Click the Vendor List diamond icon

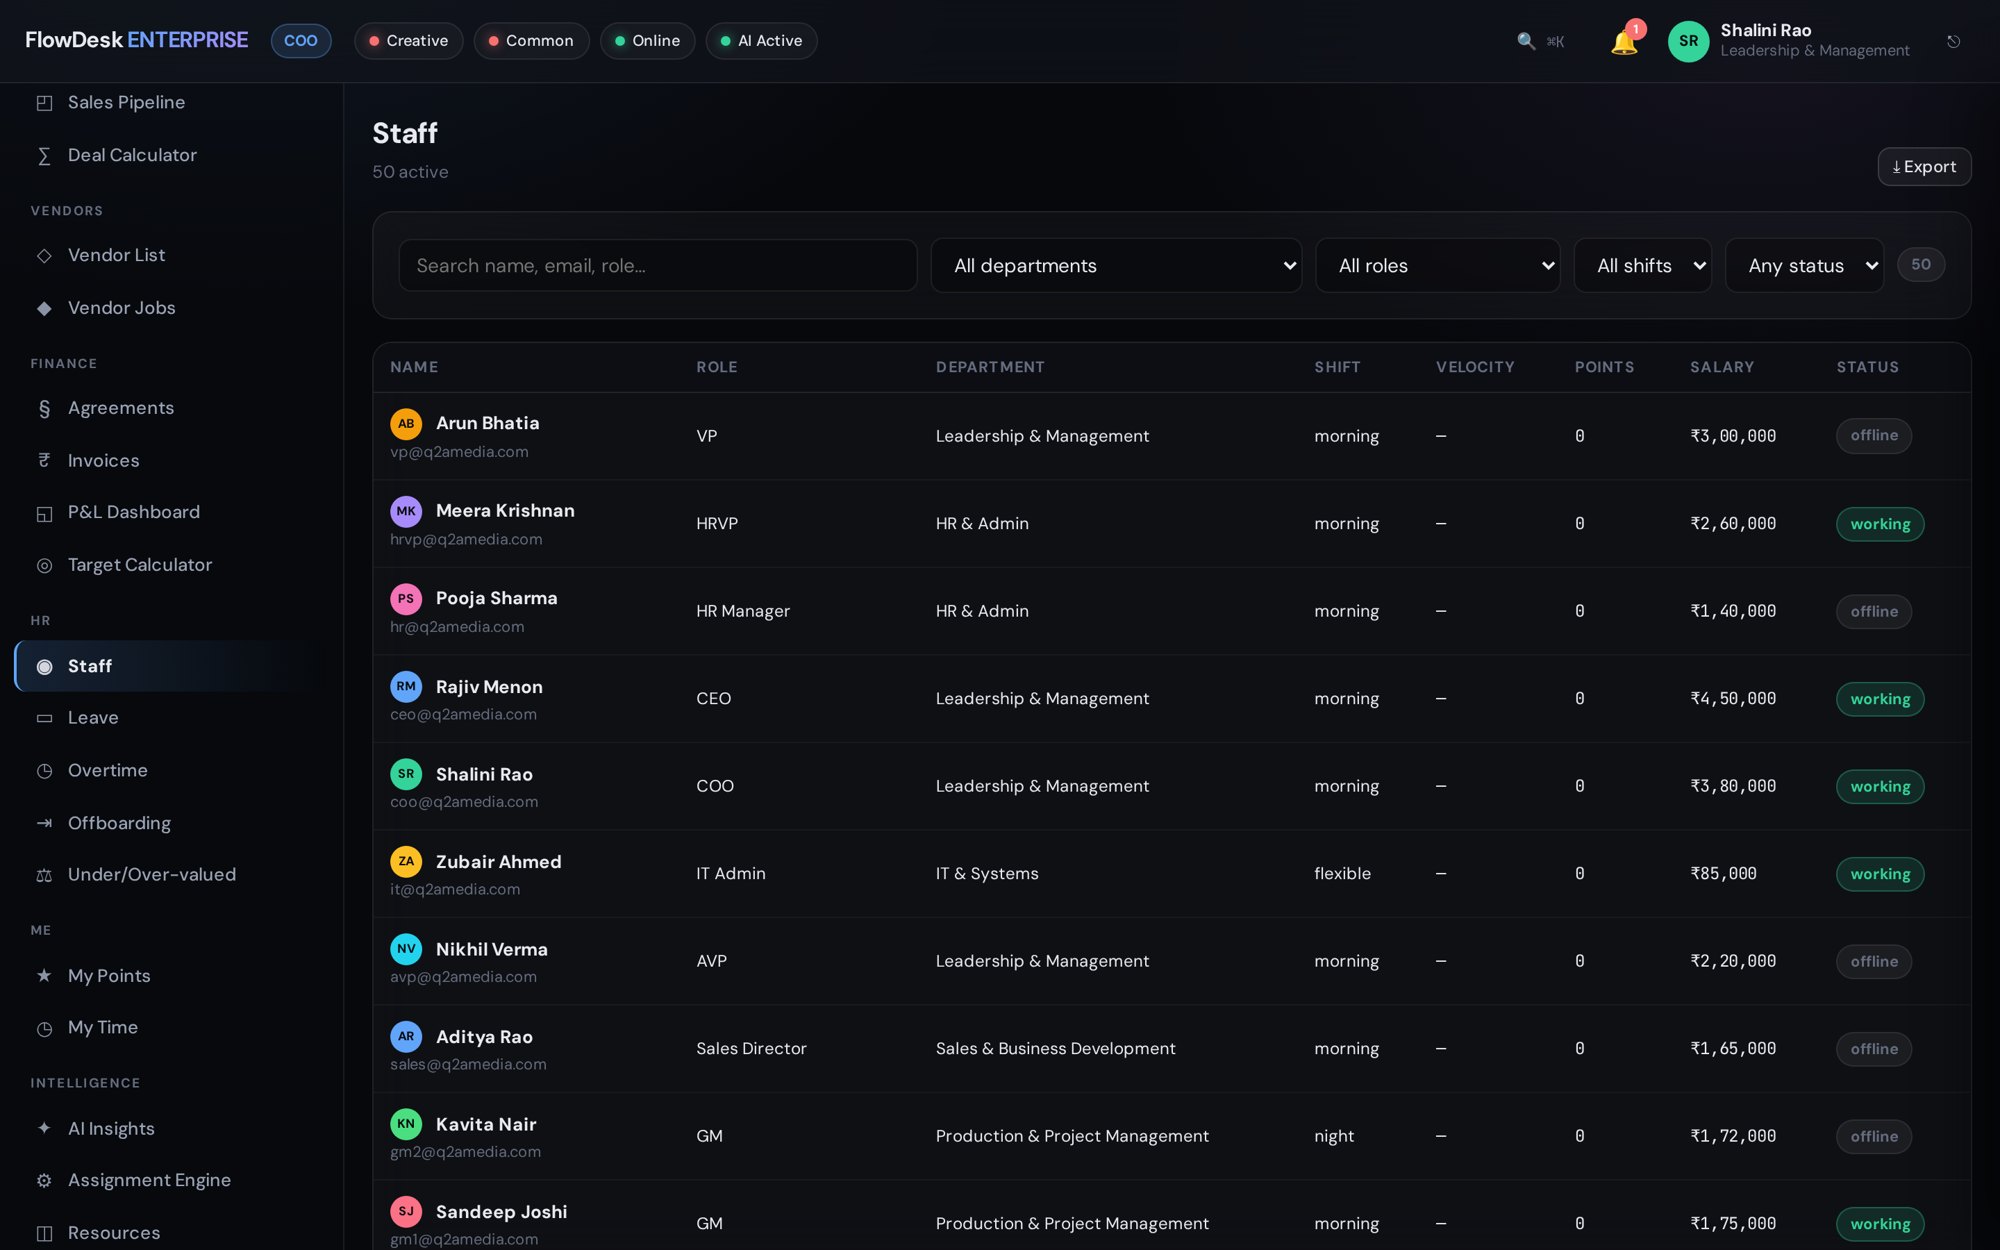(44, 256)
